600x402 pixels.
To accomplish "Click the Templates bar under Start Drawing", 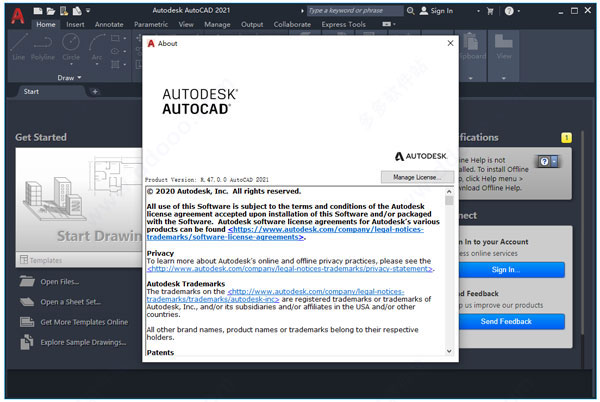I will pos(79,260).
